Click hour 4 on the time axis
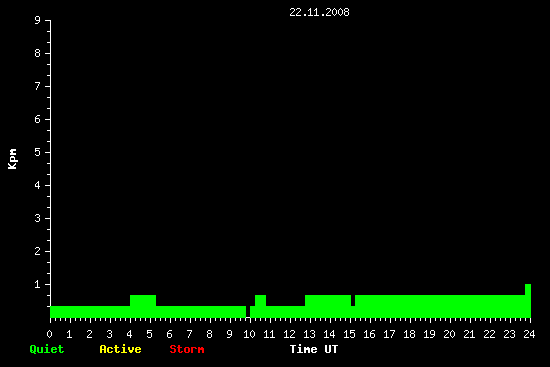 click(129, 334)
